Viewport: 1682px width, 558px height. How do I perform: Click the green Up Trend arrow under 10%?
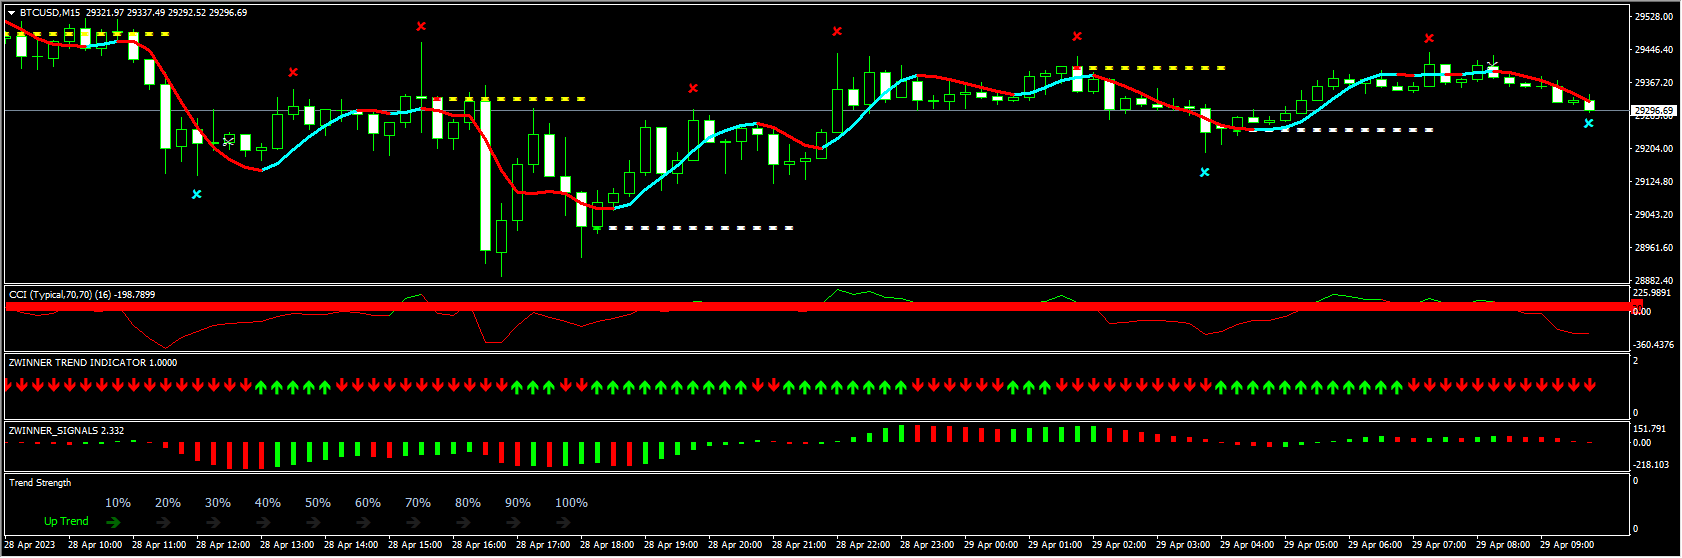click(x=113, y=522)
